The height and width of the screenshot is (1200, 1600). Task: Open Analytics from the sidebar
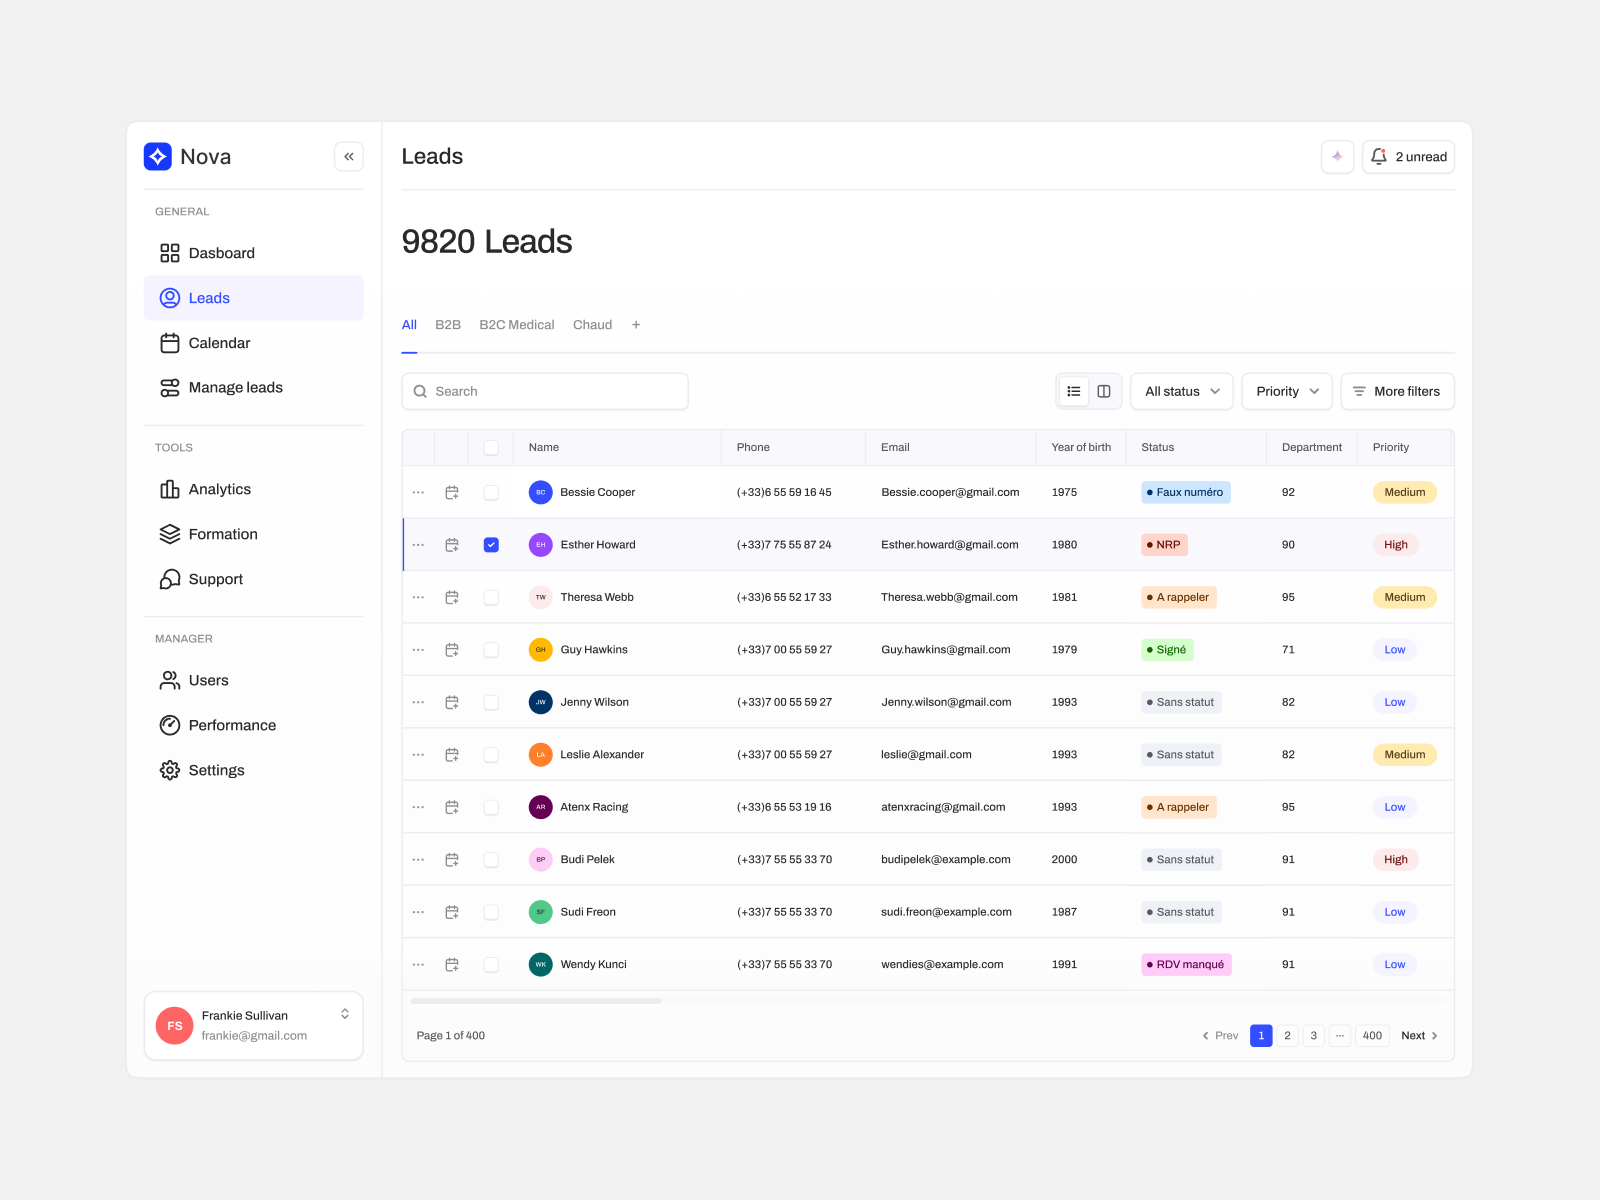[219, 489]
